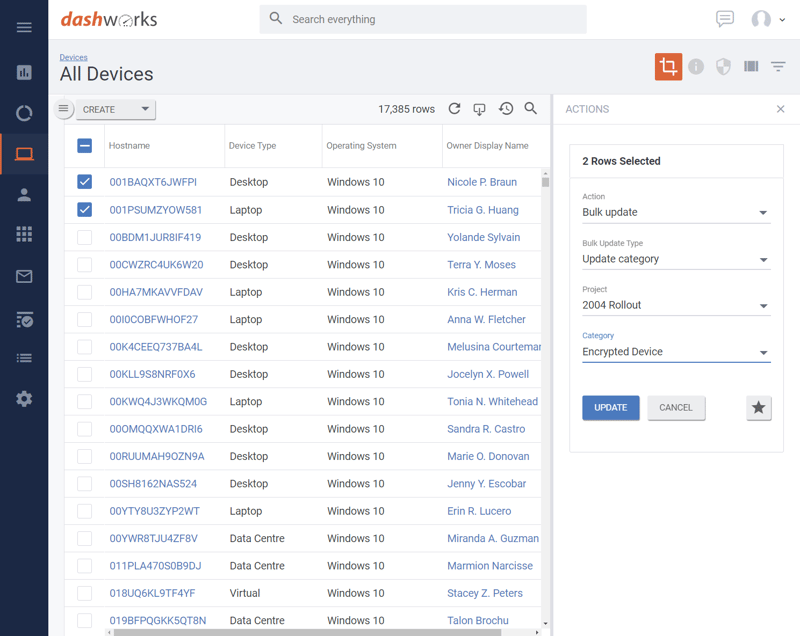This screenshot has height=636, width=800.
Task: Click the user avatar icon
Action: (x=761, y=19)
